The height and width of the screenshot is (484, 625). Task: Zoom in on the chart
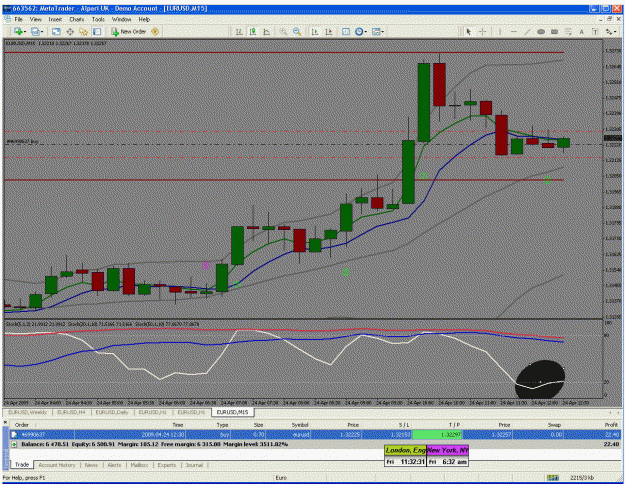click(283, 31)
